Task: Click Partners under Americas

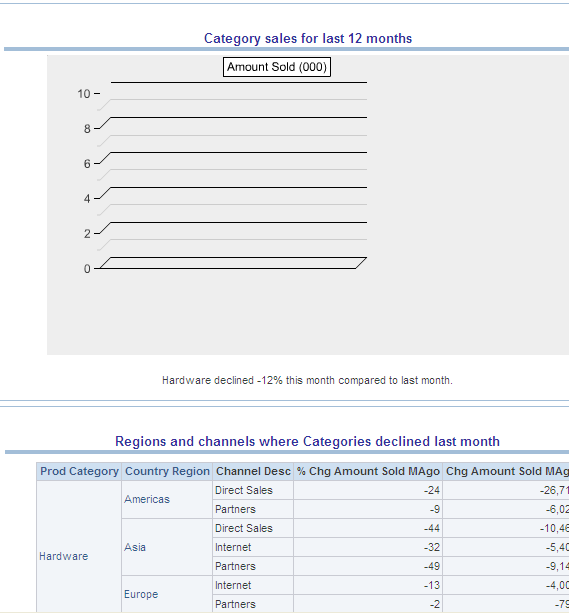Action: [x=235, y=509]
